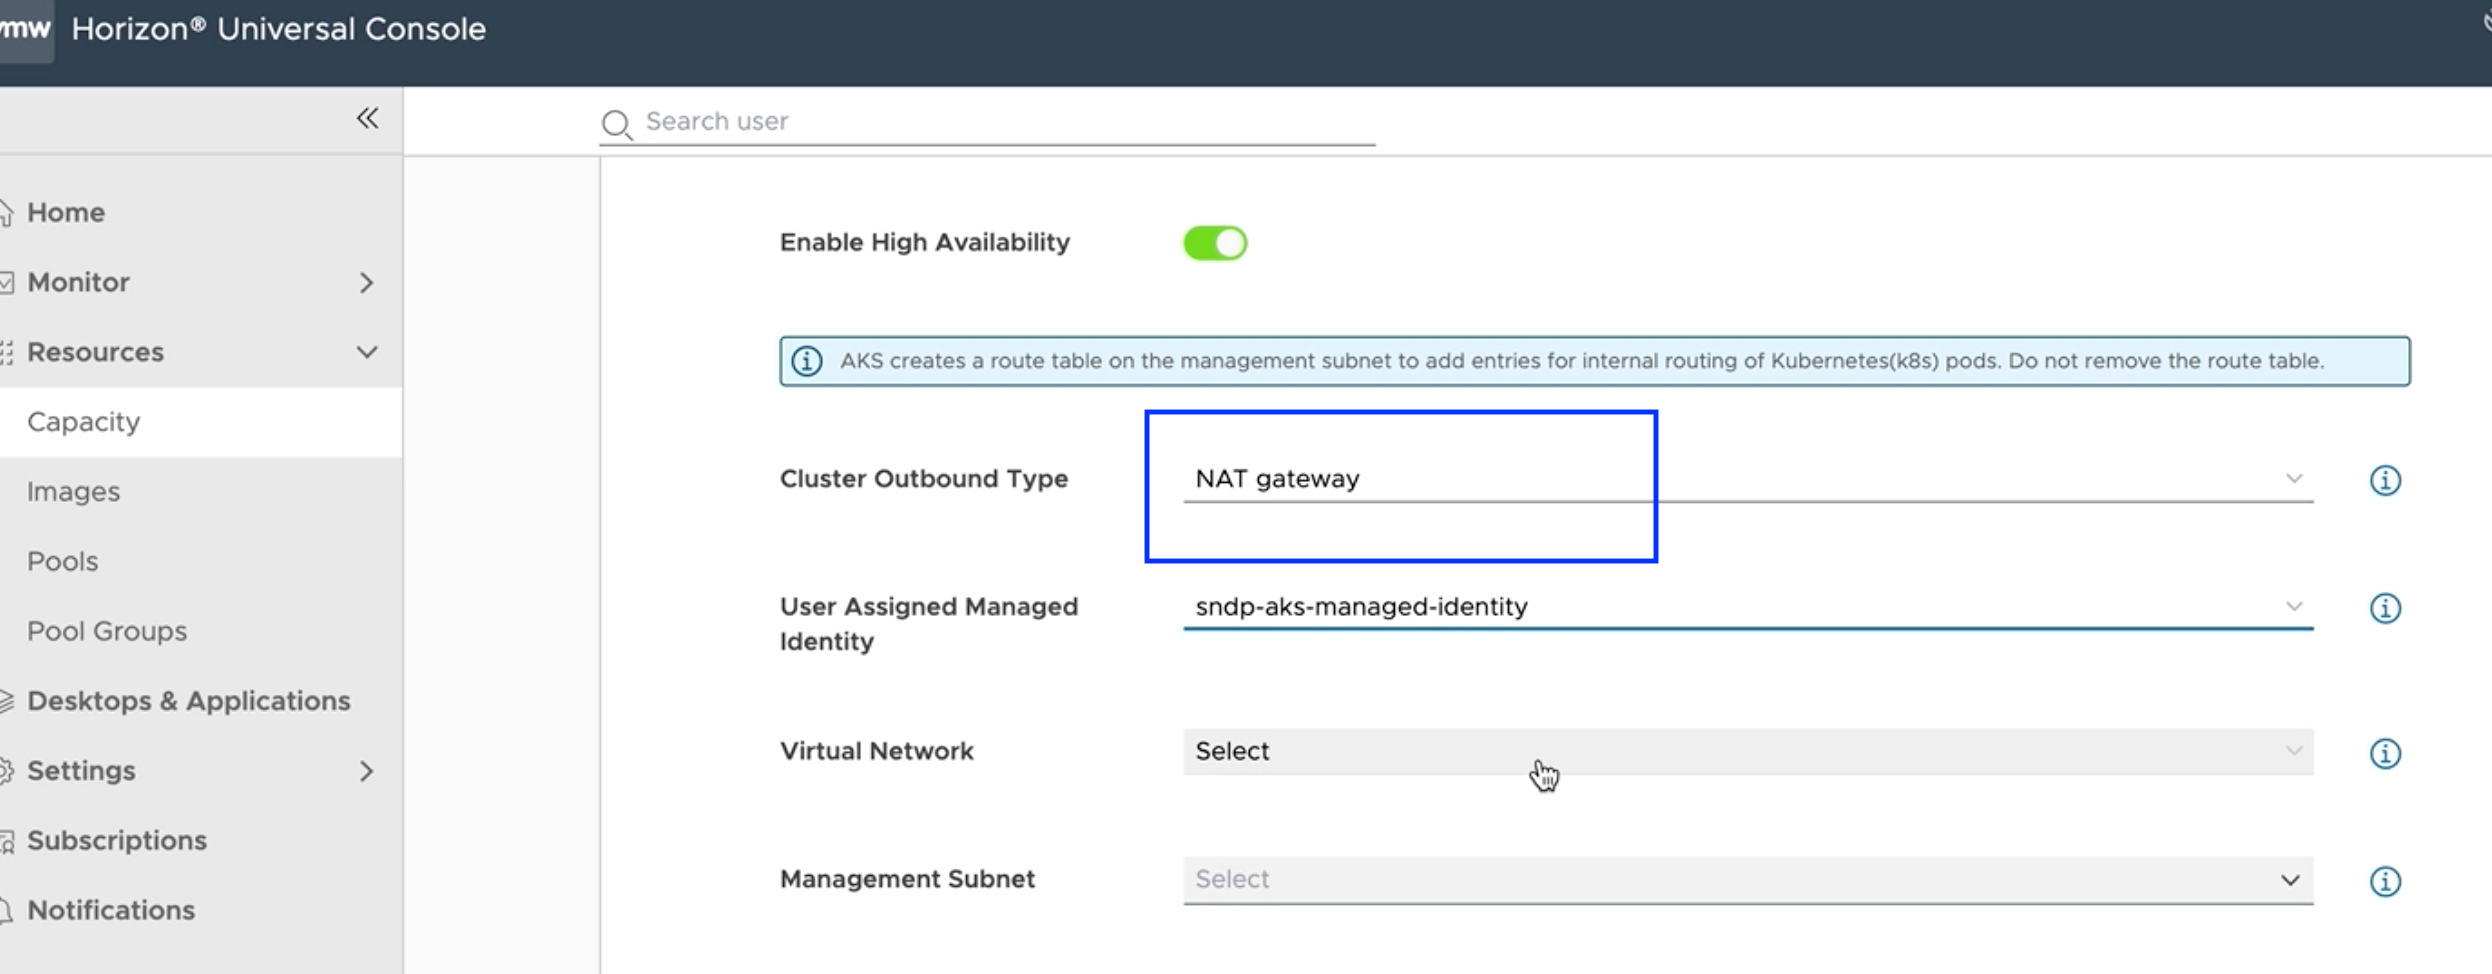Click Horizon Universal Console title
The width and height of the screenshot is (2492, 974).
pyautogui.click(x=279, y=29)
